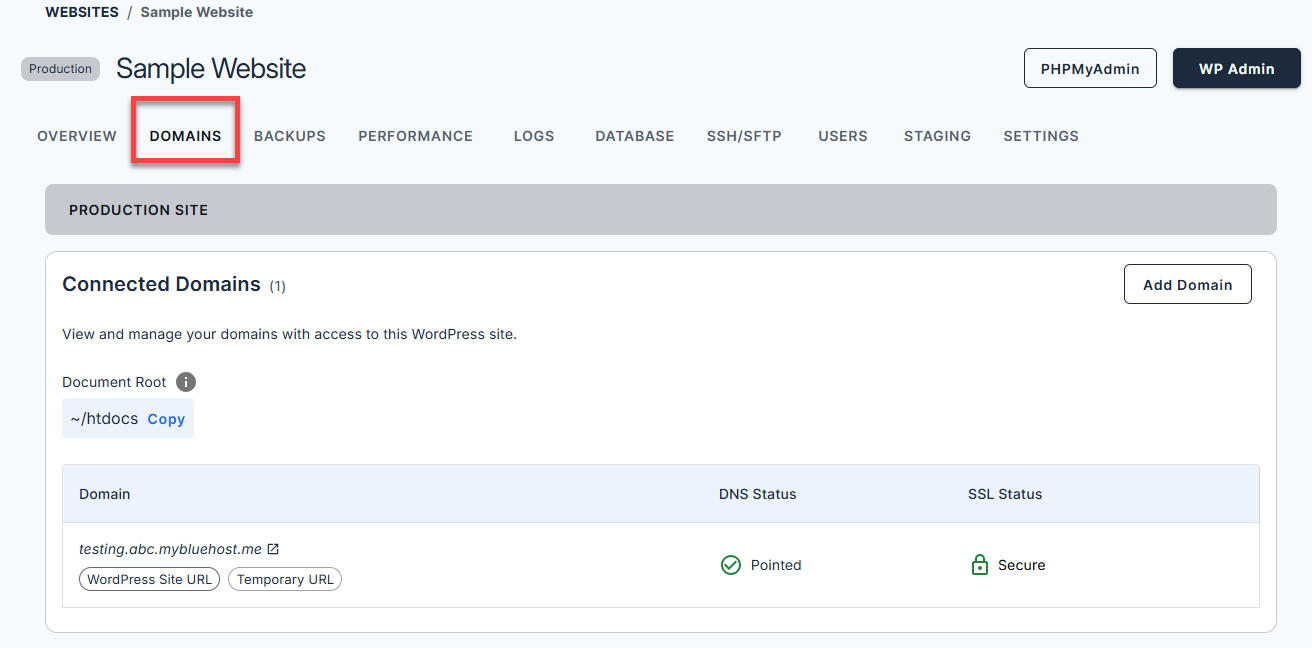This screenshot has width=1312, height=648.
Task: Navigate back via the WEBSITES breadcrumb
Action: (82, 12)
